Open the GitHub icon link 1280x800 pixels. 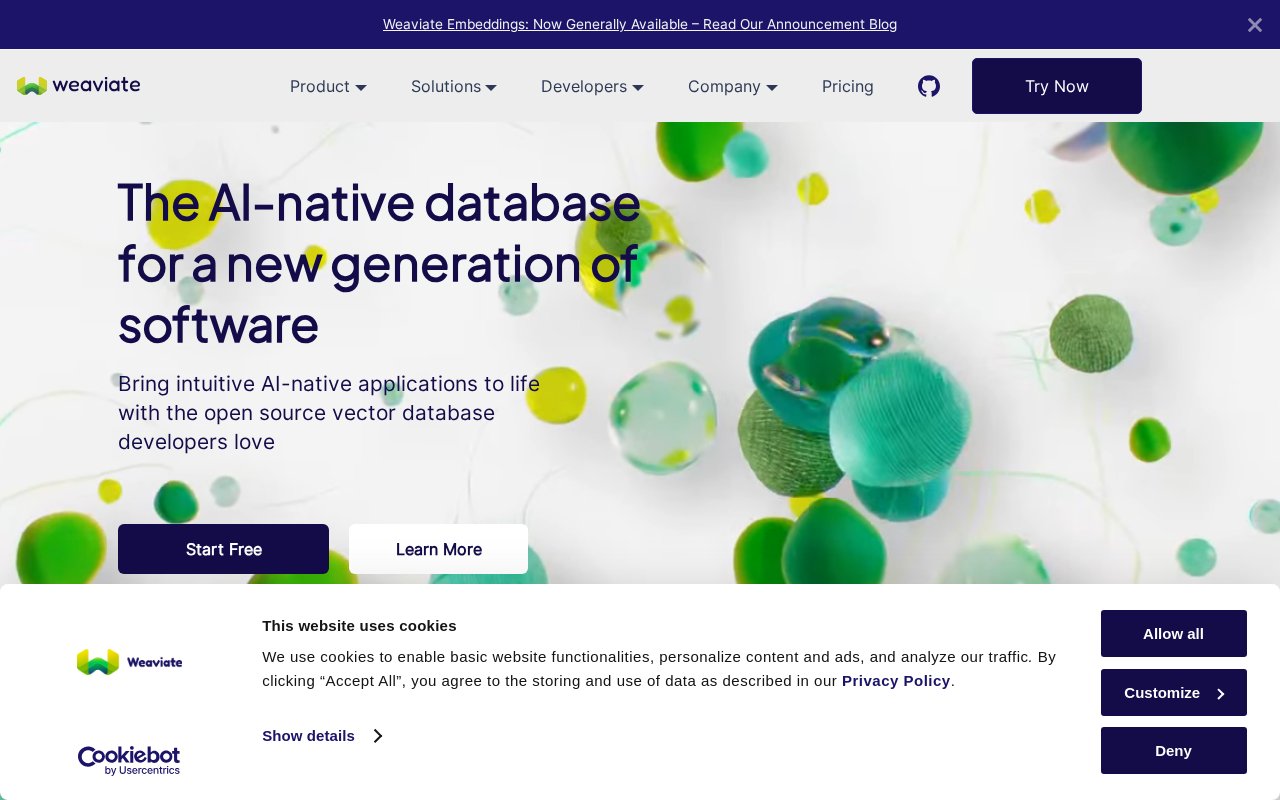click(929, 86)
